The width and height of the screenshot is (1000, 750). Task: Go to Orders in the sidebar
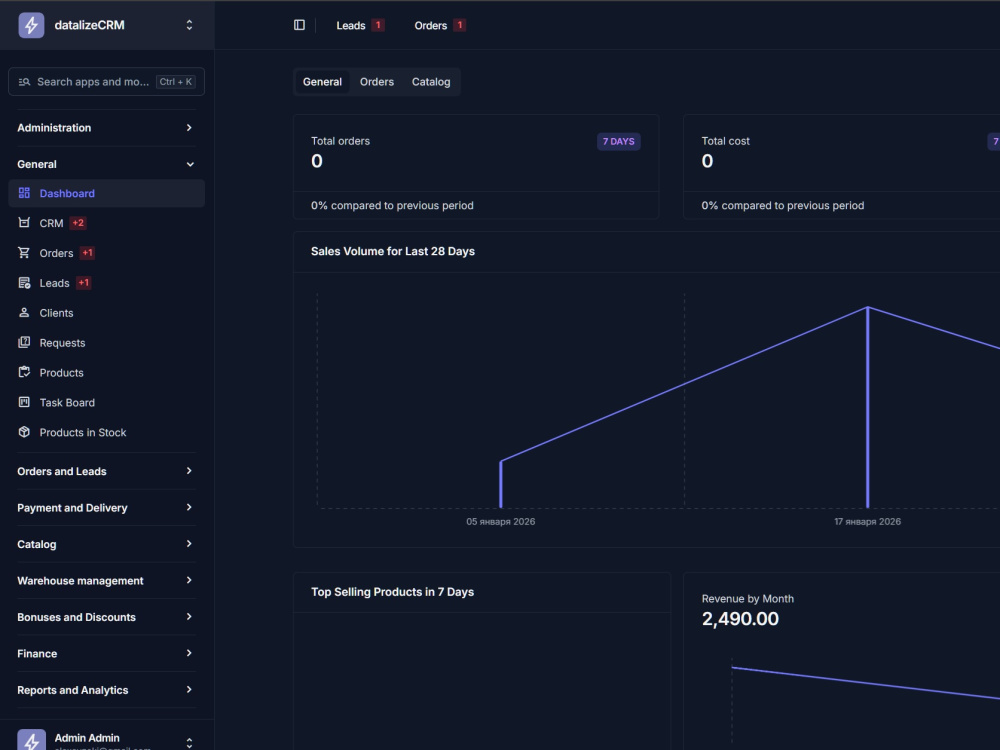tap(106, 253)
